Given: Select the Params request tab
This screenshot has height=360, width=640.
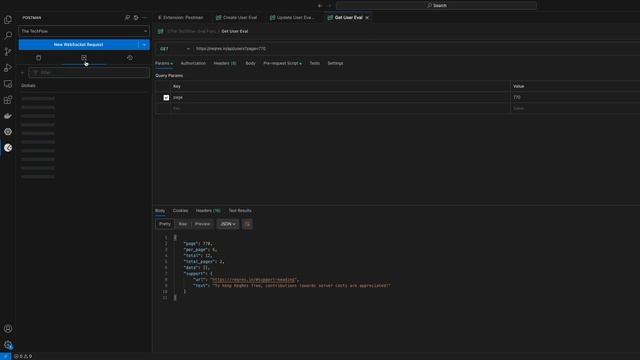Looking at the screenshot, I should (x=164, y=63).
